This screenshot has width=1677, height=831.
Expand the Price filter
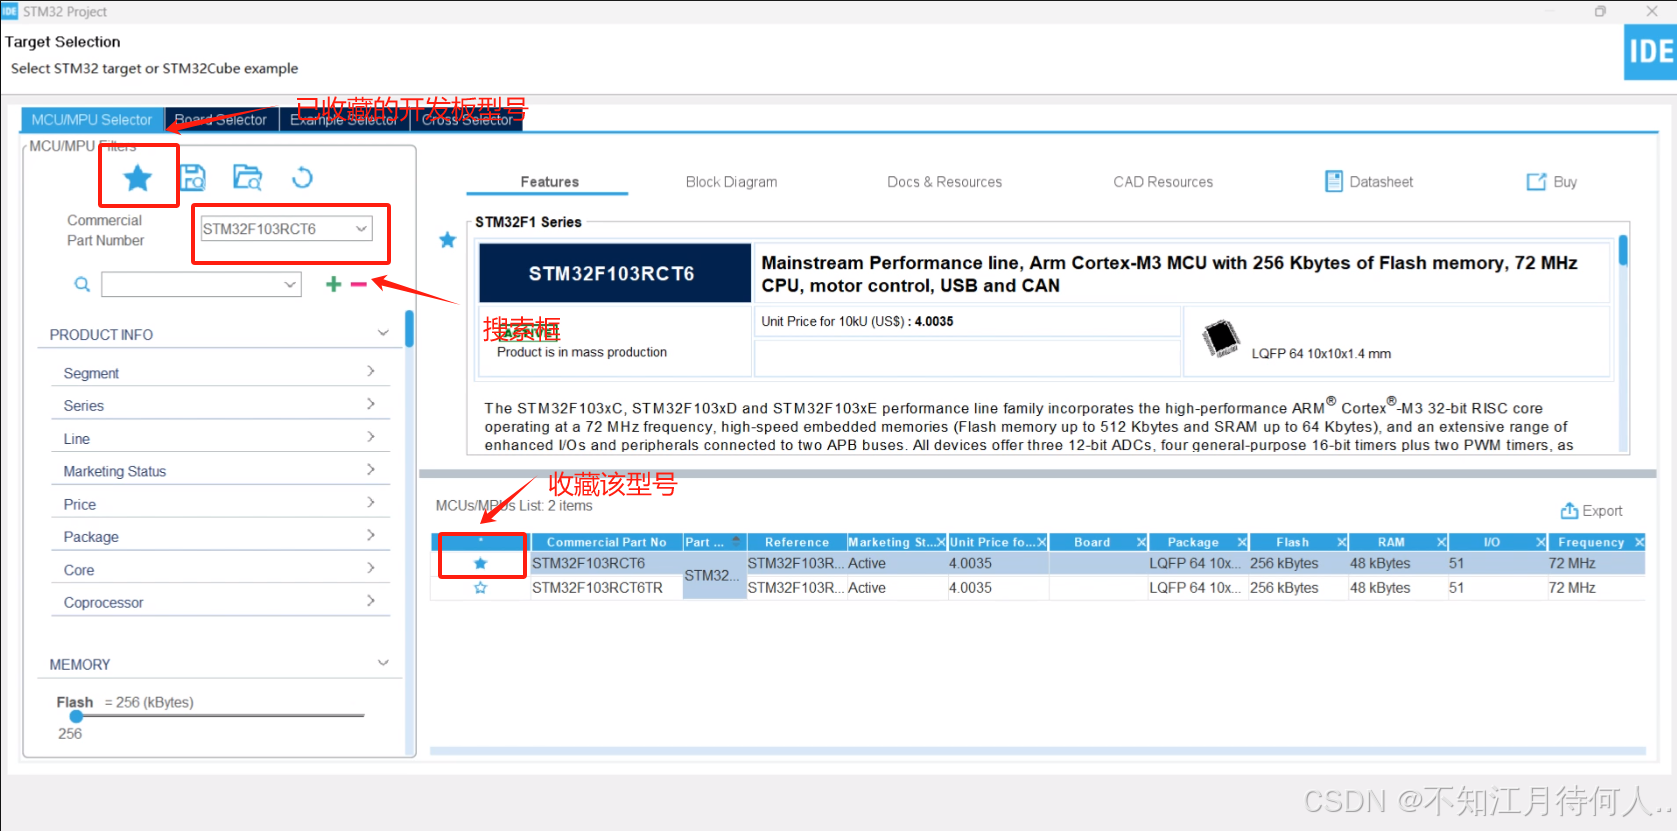pos(371,502)
